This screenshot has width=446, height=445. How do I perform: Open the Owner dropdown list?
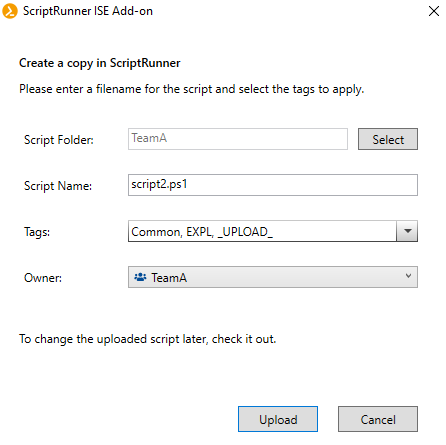273,277
